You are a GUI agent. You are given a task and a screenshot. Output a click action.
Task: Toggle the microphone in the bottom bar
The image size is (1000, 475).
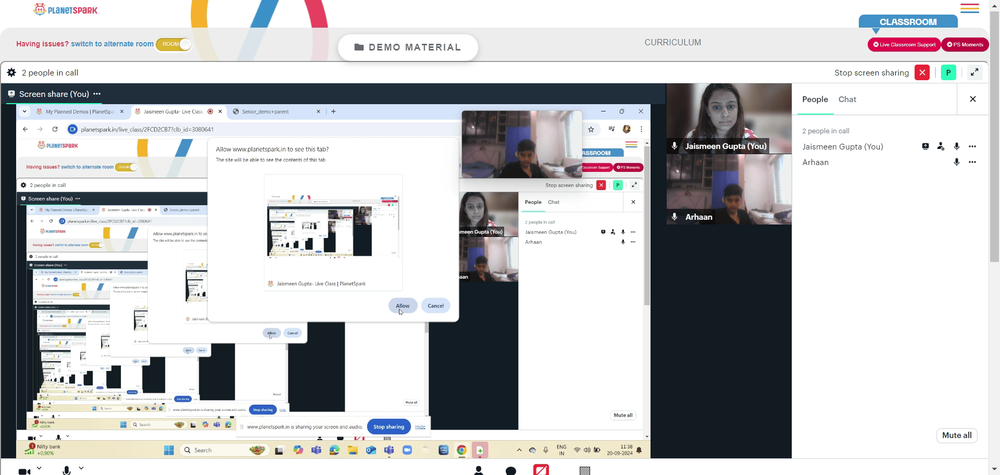(x=66, y=471)
